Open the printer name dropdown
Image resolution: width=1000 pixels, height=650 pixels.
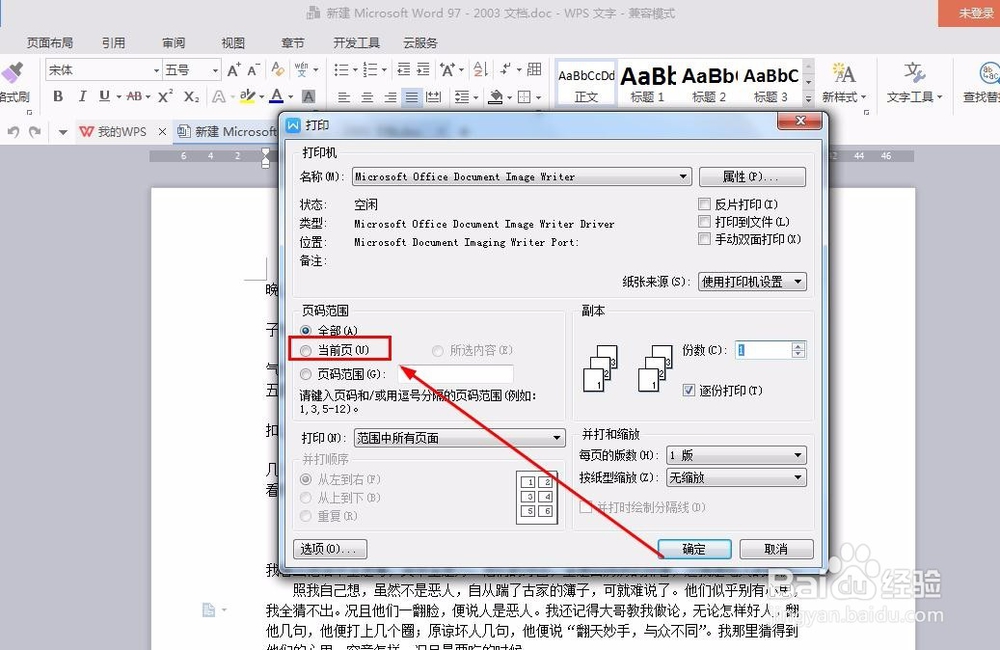click(683, 177)
